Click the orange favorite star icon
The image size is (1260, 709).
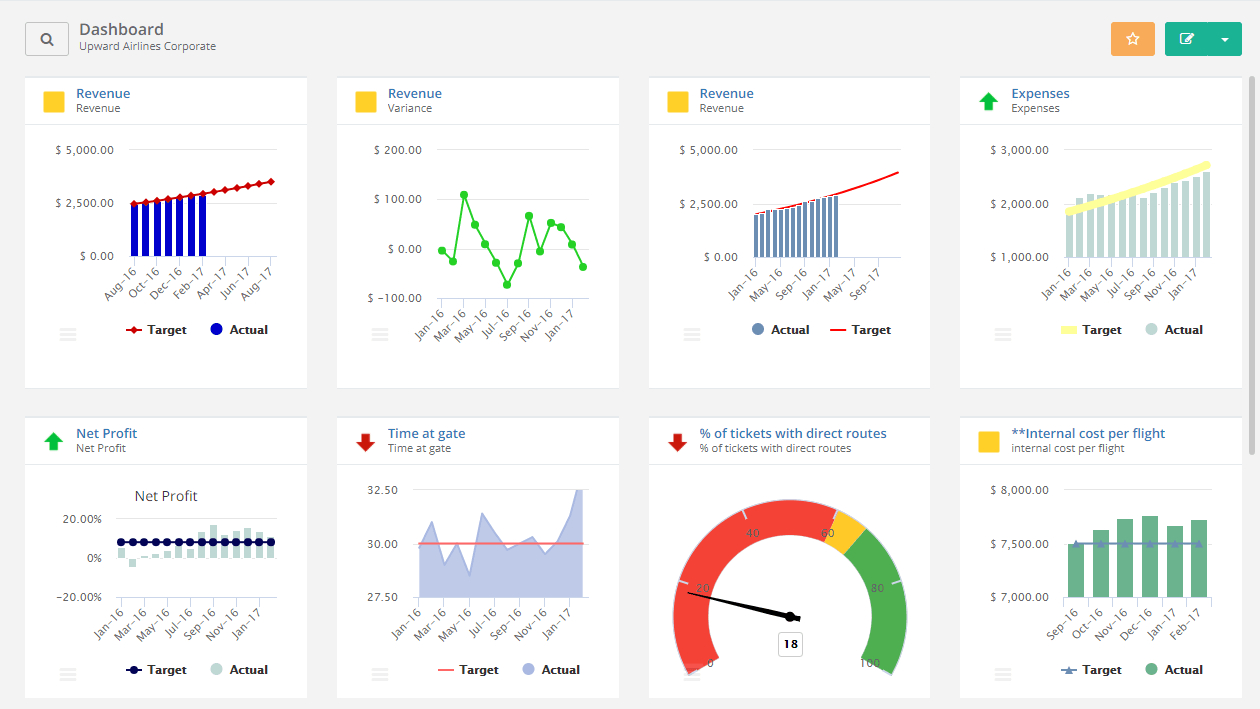coord(1132,38)
